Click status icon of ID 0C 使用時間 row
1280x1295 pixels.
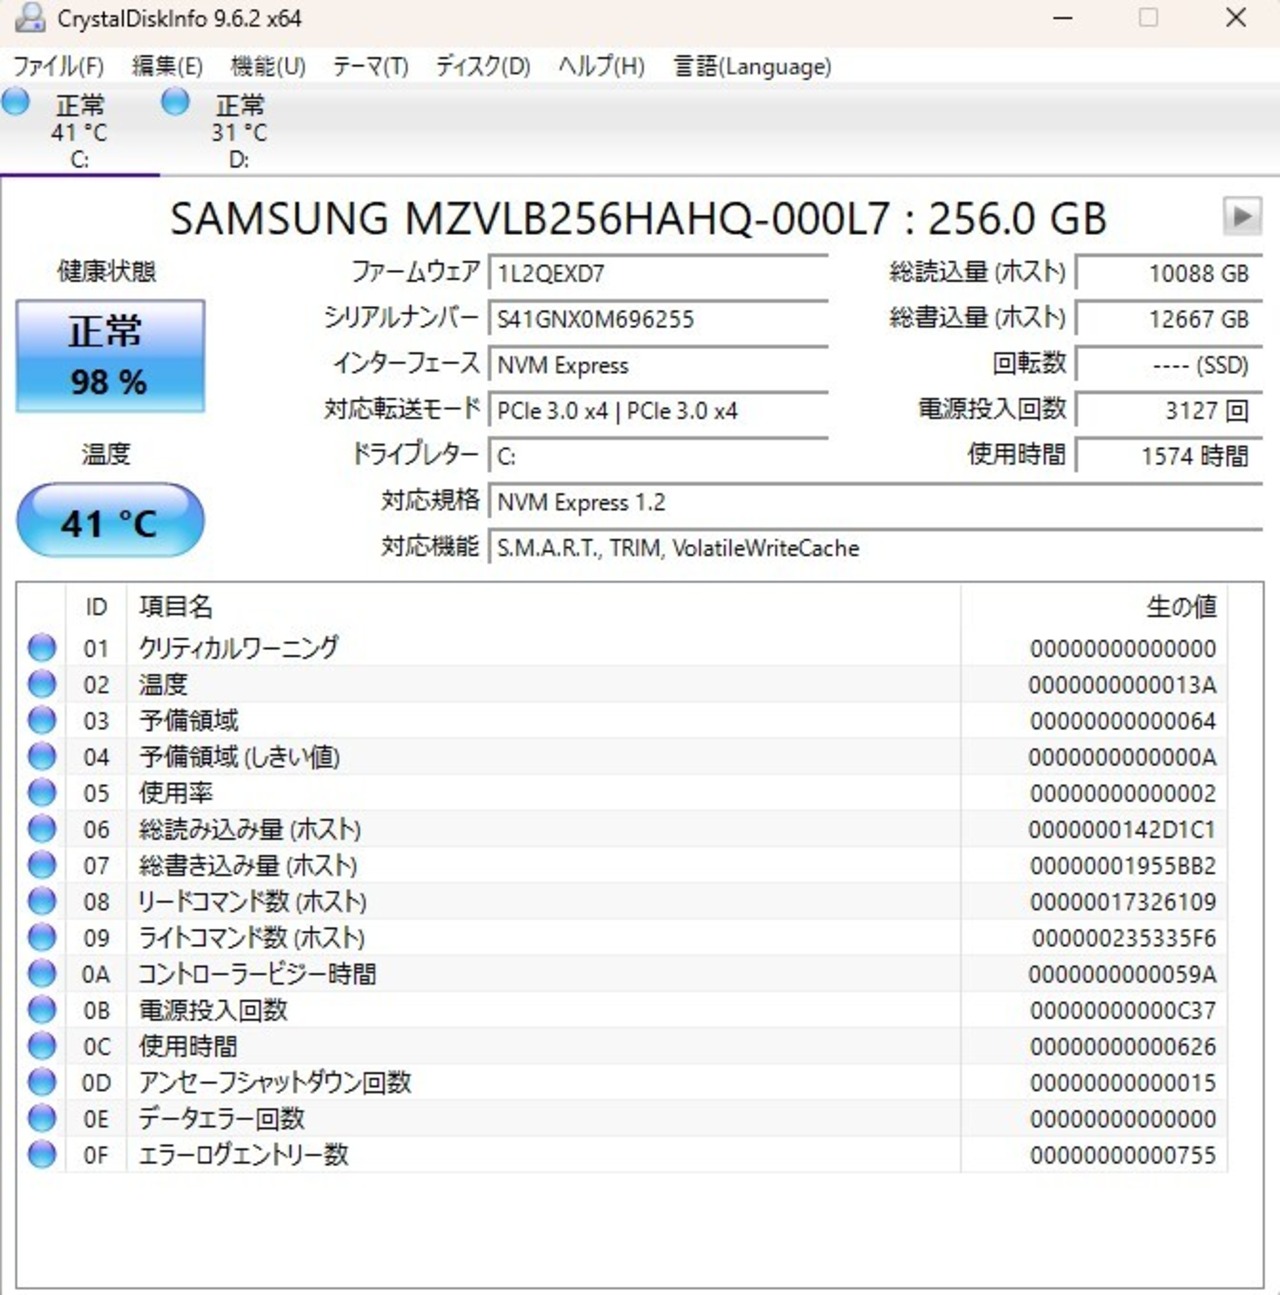pos(42,1045)
